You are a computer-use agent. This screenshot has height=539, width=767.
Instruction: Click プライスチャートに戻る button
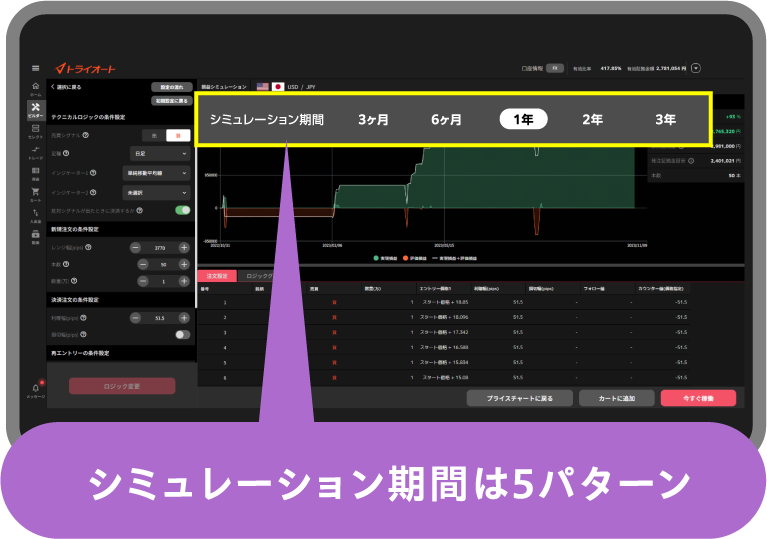[x=519, y=398]
